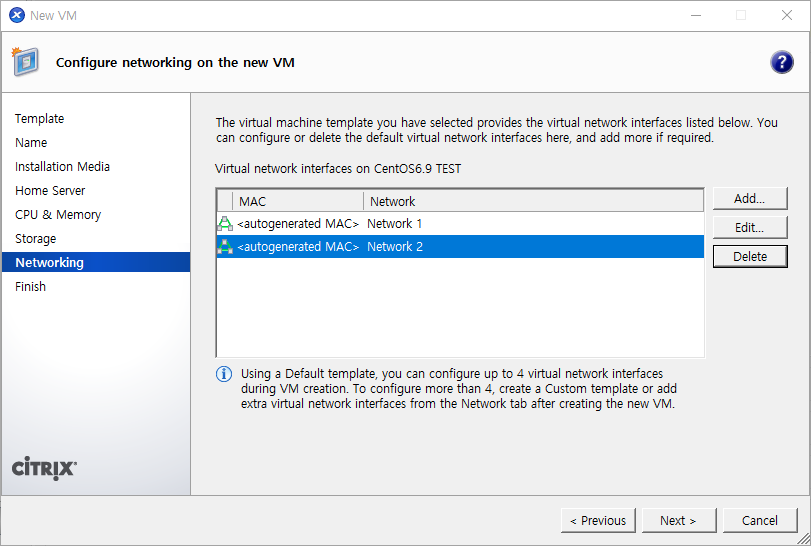The image size is (811, 546).
Task: Switch to the Storage step
Action: (36, 239)
